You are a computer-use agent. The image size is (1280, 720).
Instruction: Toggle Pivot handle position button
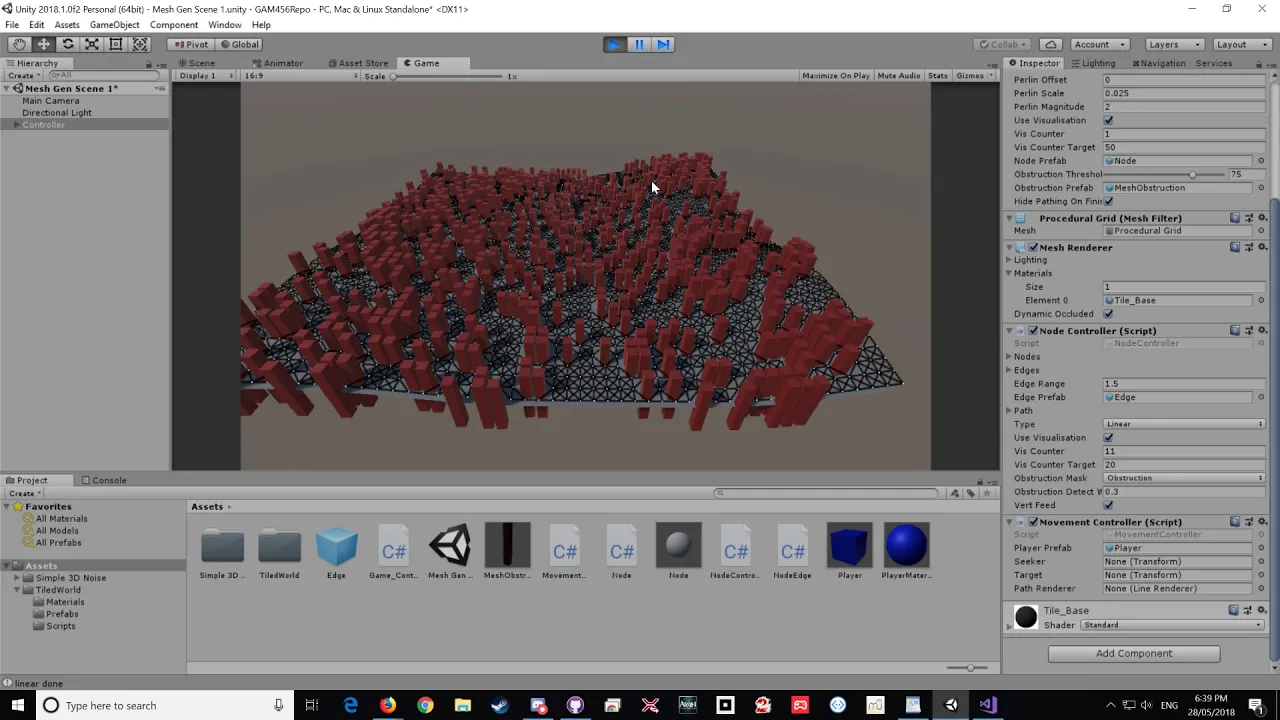point(190,44)
